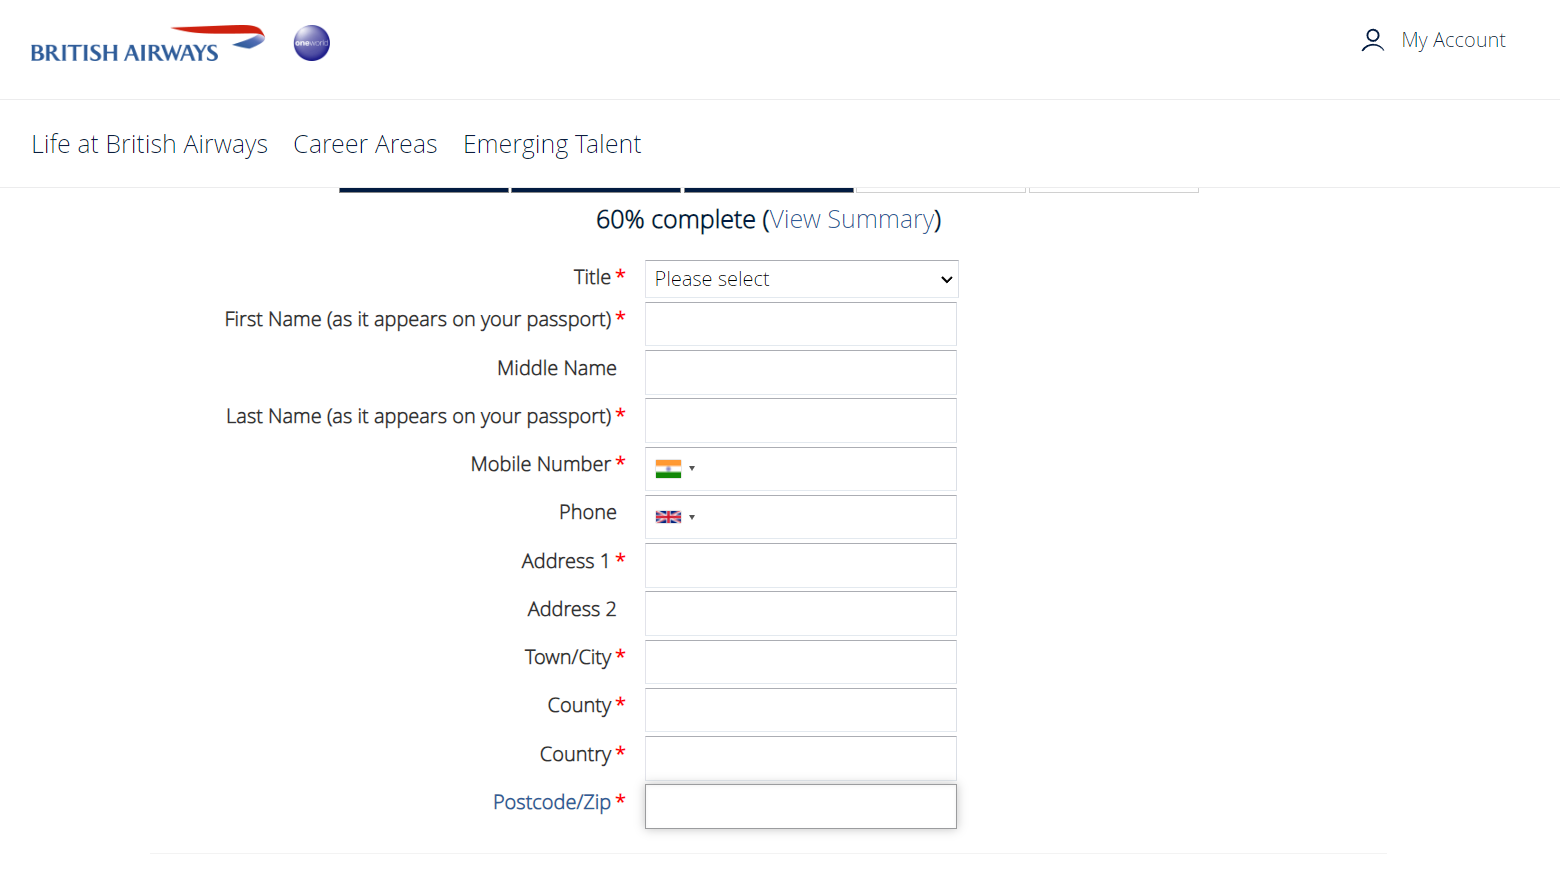Select the Country input box
Viewport: 1560px width, 876px height.
tap(801, 758)
